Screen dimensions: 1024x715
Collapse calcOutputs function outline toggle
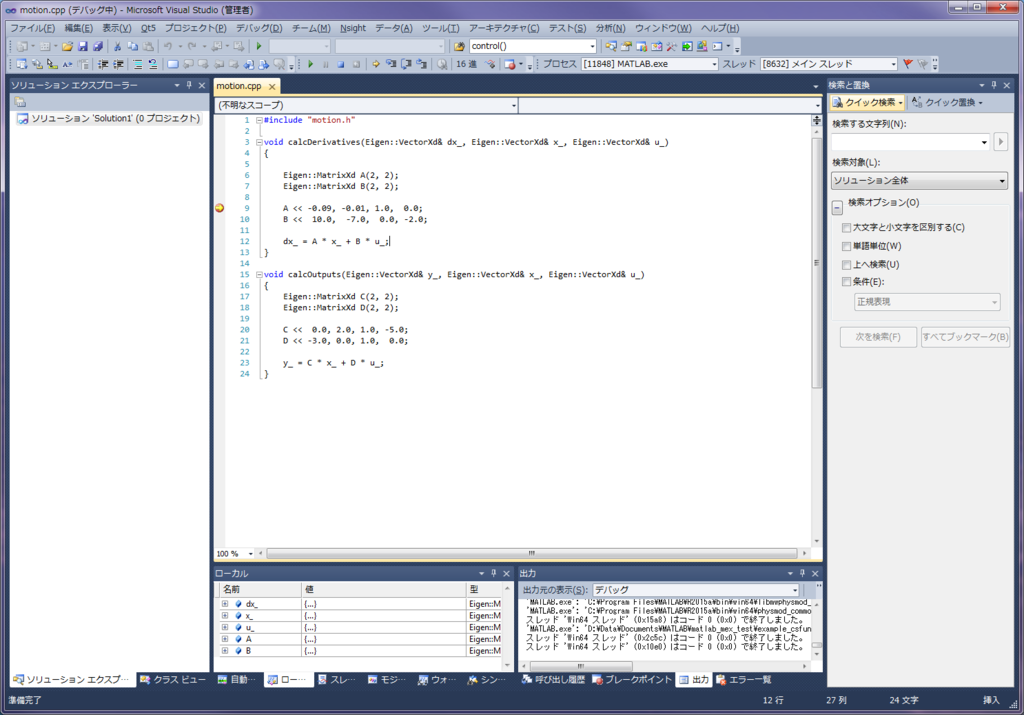click(x=259, y=274)
